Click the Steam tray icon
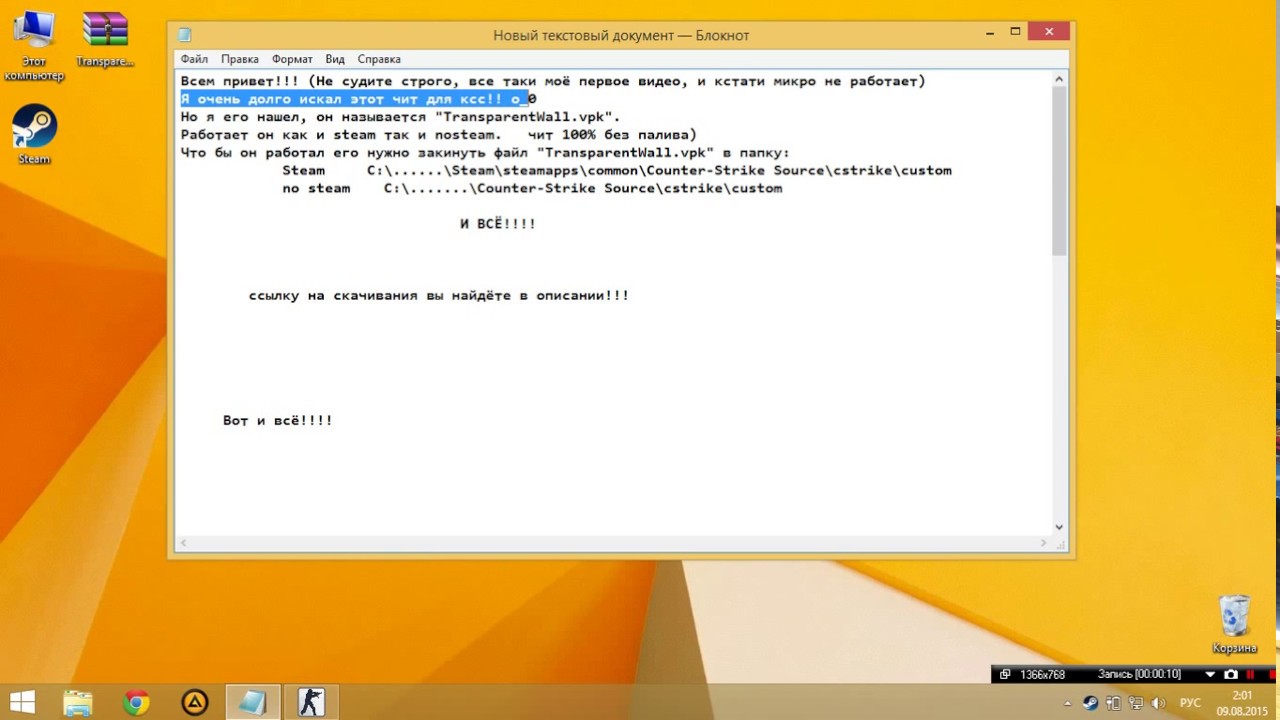Image resolution: width=1280 pixels, height=720 pixels. tap(1090, 703)
